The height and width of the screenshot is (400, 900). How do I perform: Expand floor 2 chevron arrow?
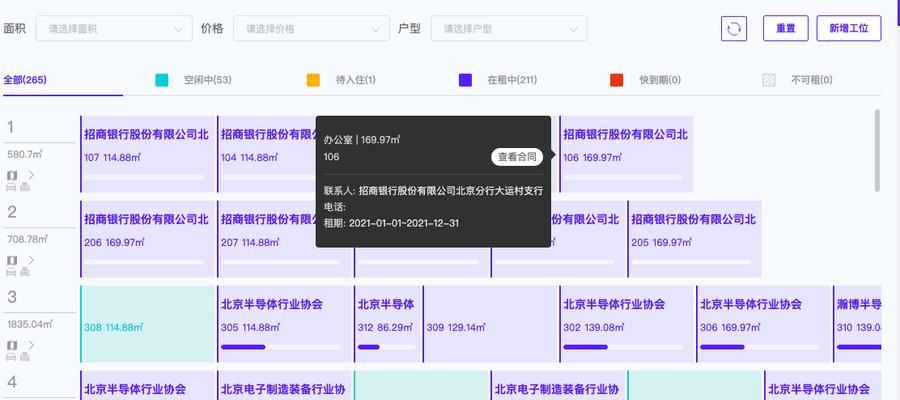31,260
